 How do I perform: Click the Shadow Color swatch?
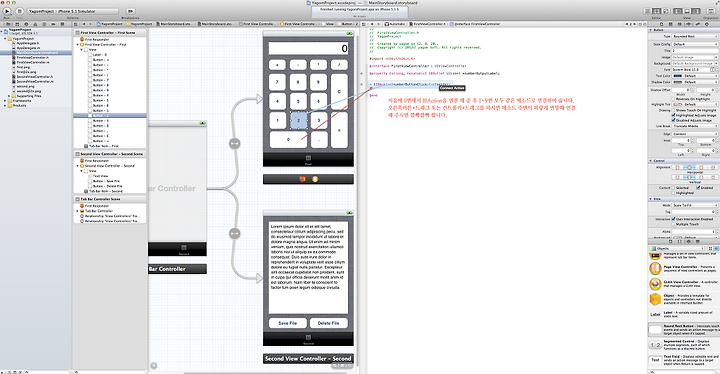(x=677, y=82)
